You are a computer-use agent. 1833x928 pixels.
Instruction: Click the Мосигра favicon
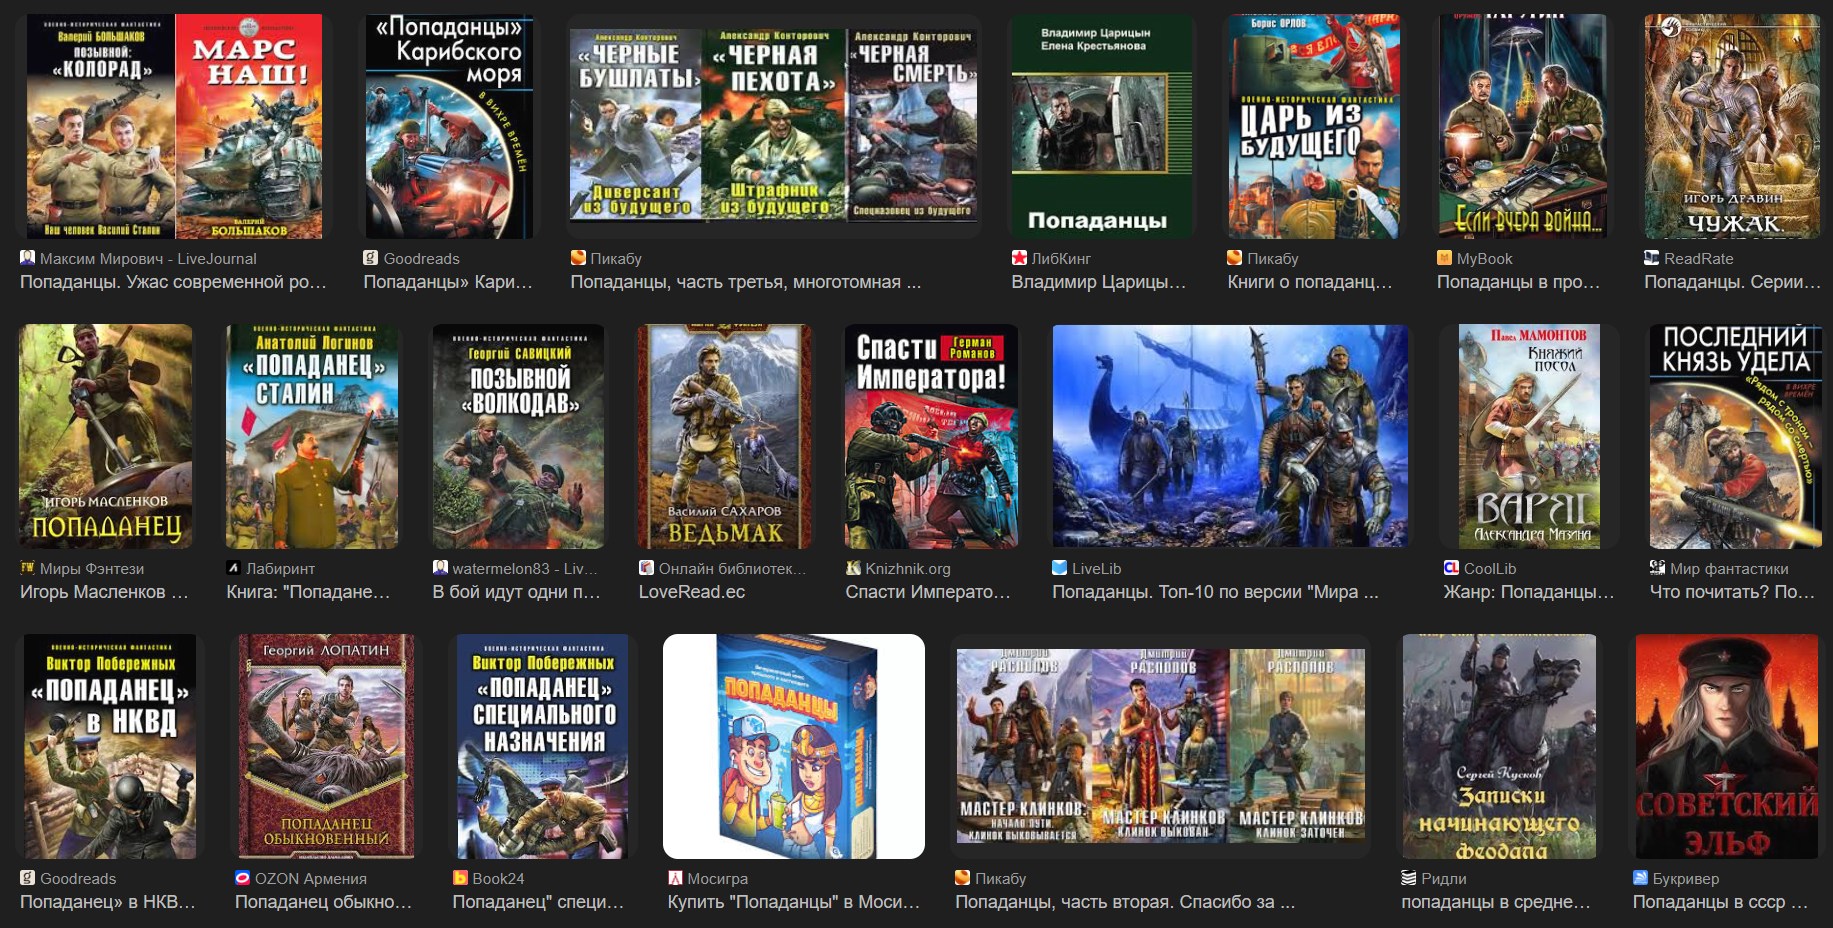pos(675,878)
